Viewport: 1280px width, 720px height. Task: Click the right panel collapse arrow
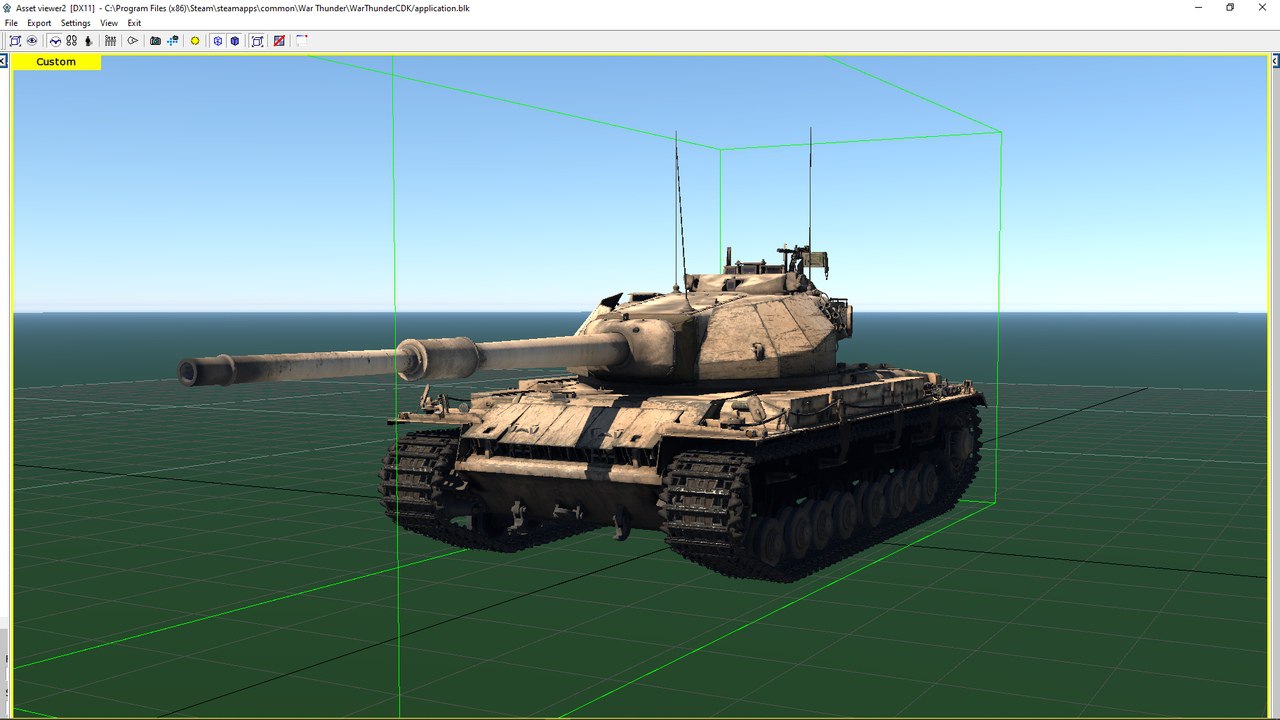(x=1276, y=61)
